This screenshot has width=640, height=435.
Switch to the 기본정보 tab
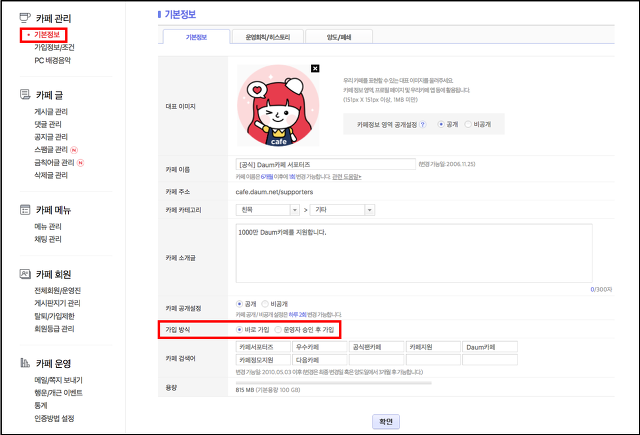tap(196, 37)
